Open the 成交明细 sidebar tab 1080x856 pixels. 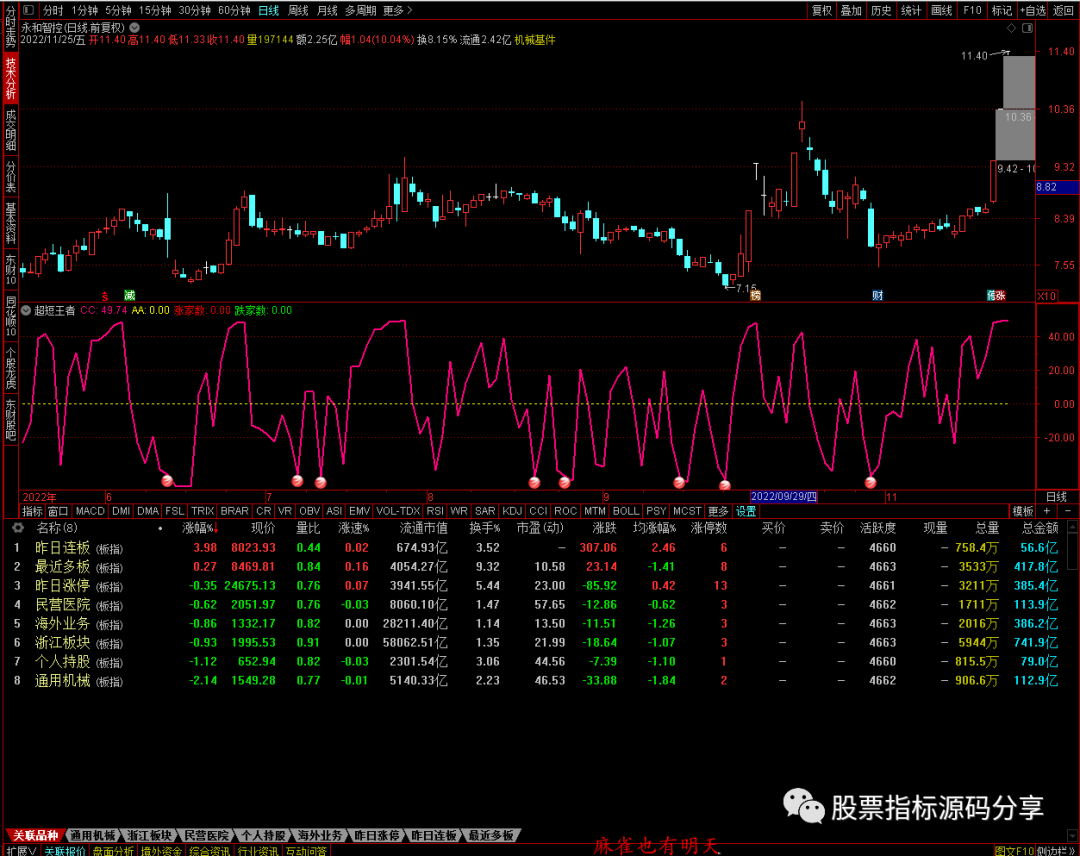(x=10, y=129)
